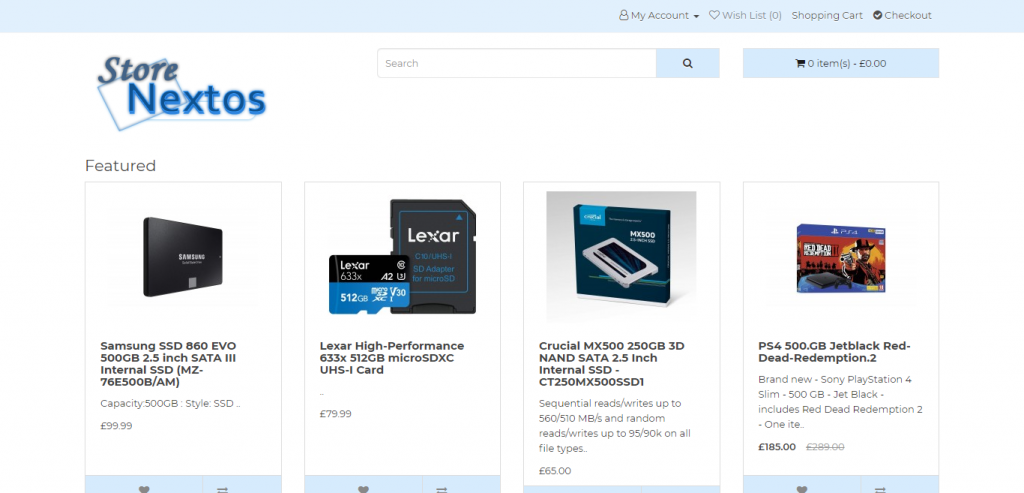
Task: Click the £79.99 Lexar price
Action: click(336, 414)
